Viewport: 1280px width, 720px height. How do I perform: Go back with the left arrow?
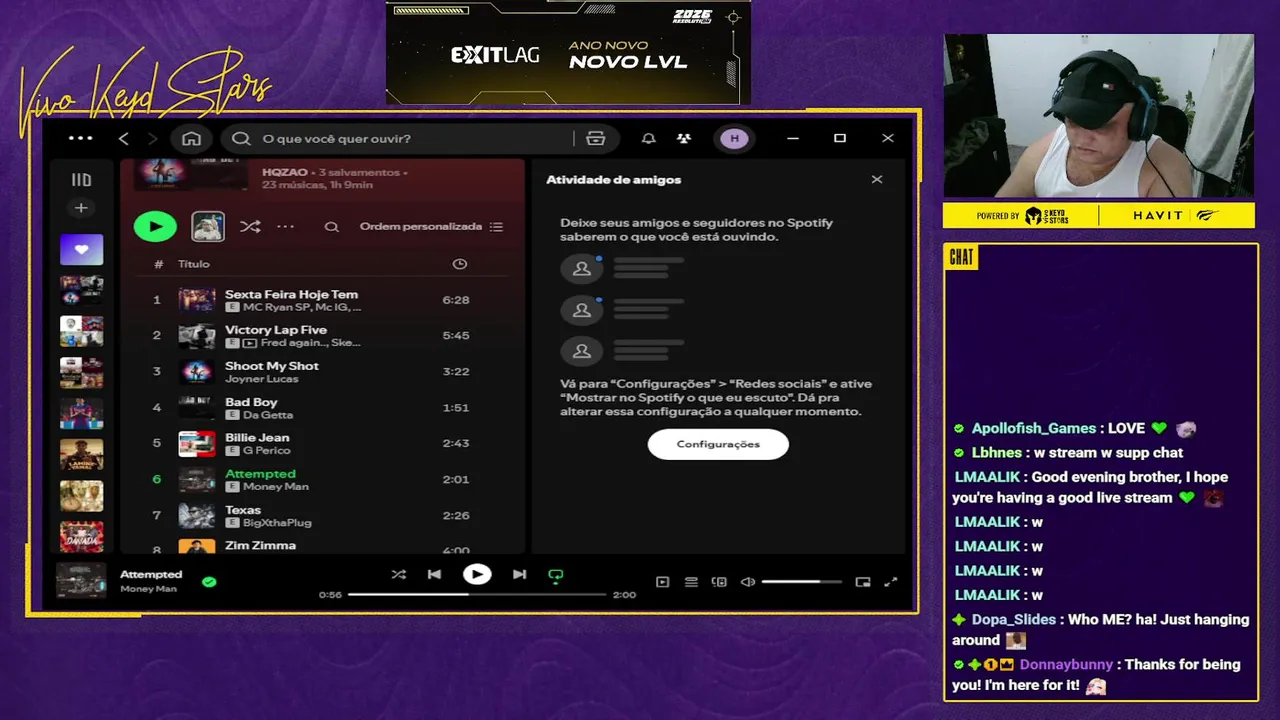click(124, 138)
